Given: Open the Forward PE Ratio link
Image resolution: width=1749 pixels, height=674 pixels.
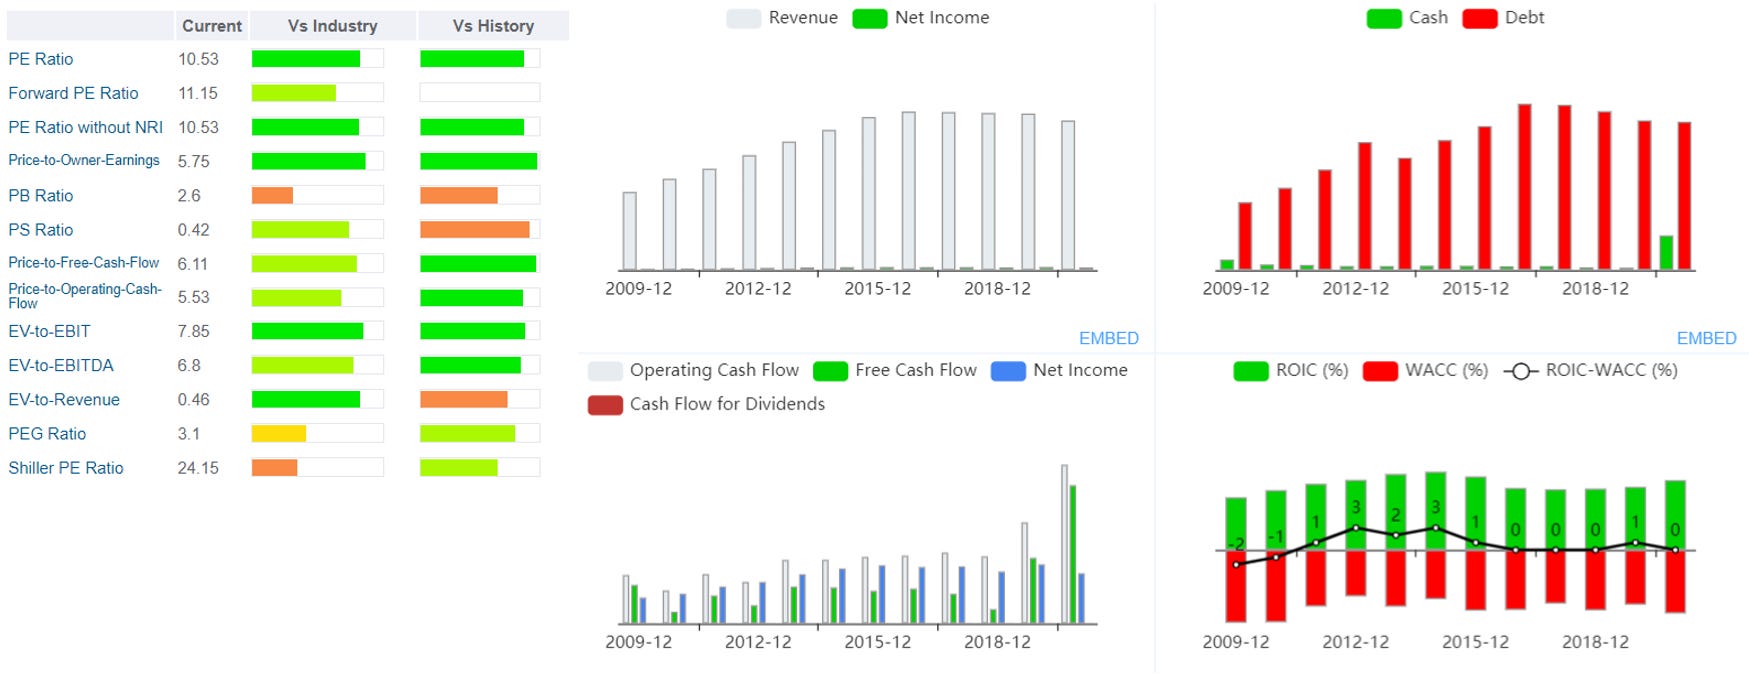Looking at the screenshot, I should (x=73, y=93).
